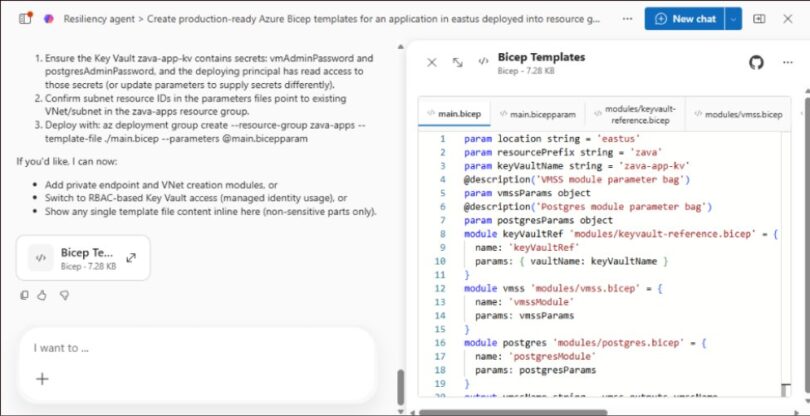Click the code line 'param location string'

pyautogui.click(x=552, y=139)
